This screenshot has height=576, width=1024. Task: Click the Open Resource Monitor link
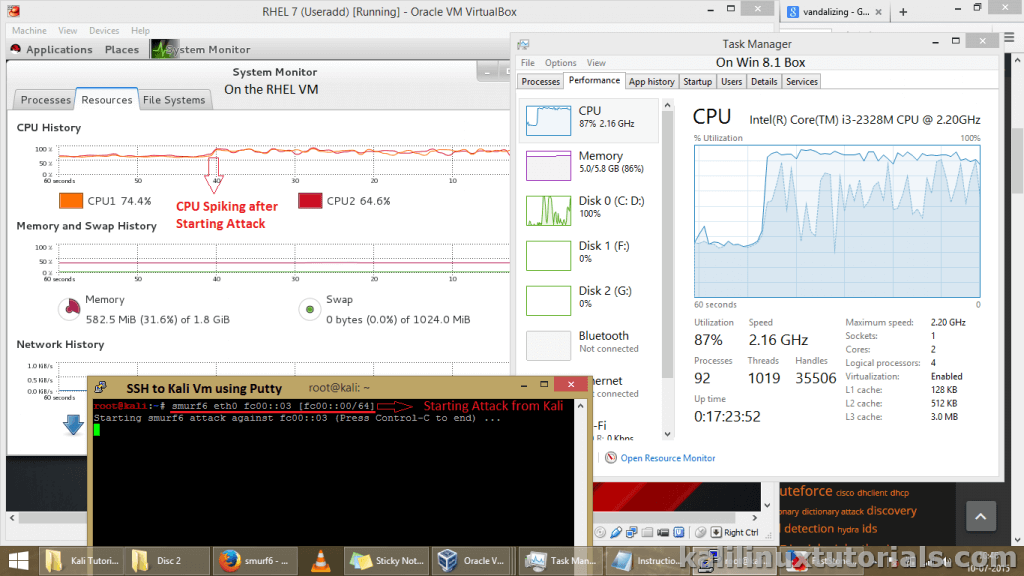[667, 458]
